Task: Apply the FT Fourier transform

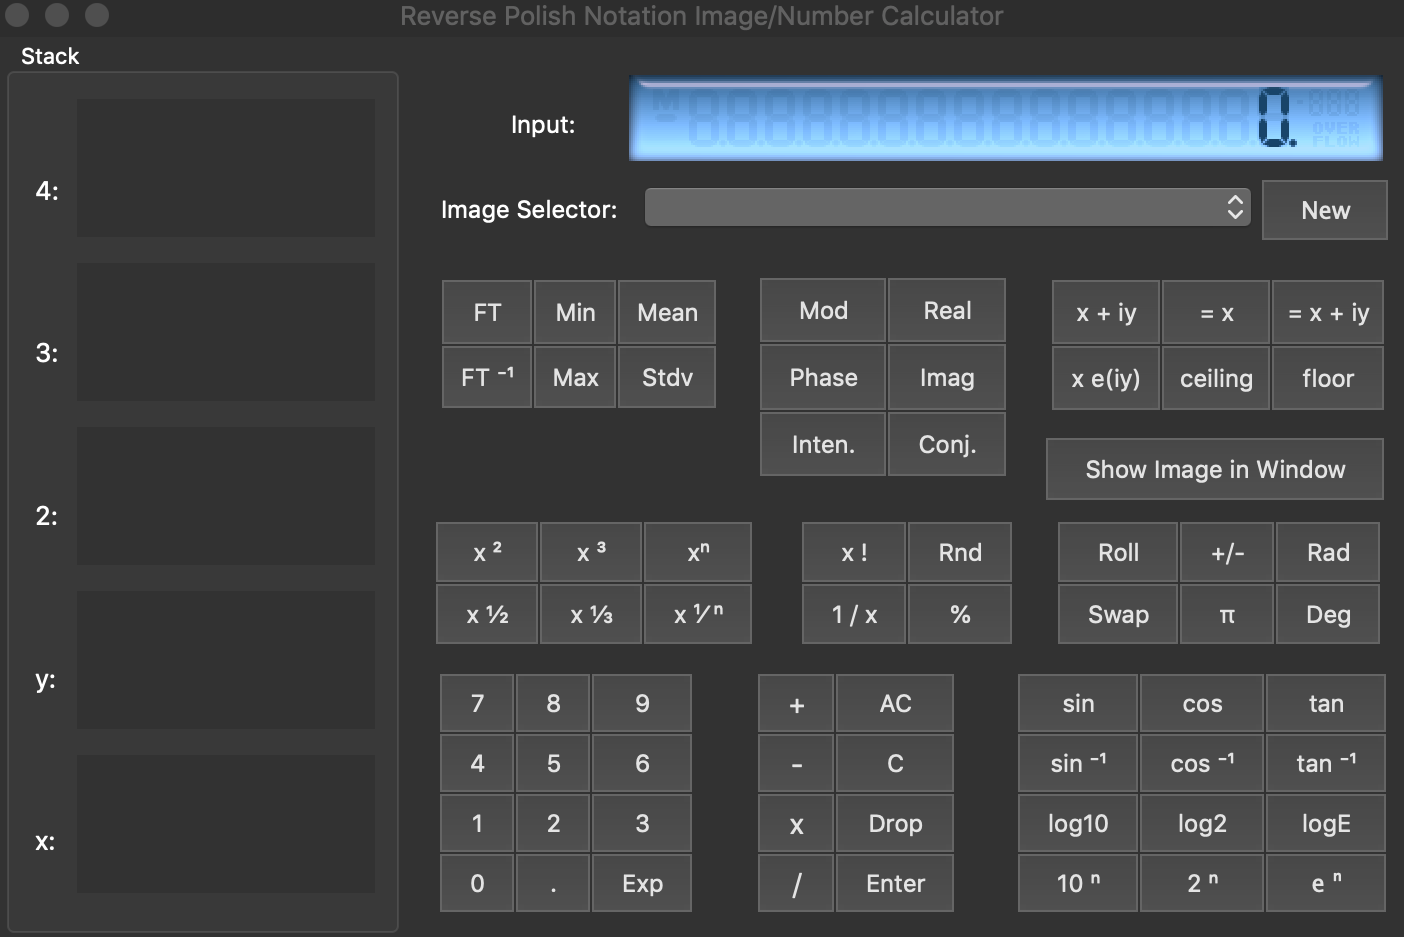Action: [x=487, y=312]
